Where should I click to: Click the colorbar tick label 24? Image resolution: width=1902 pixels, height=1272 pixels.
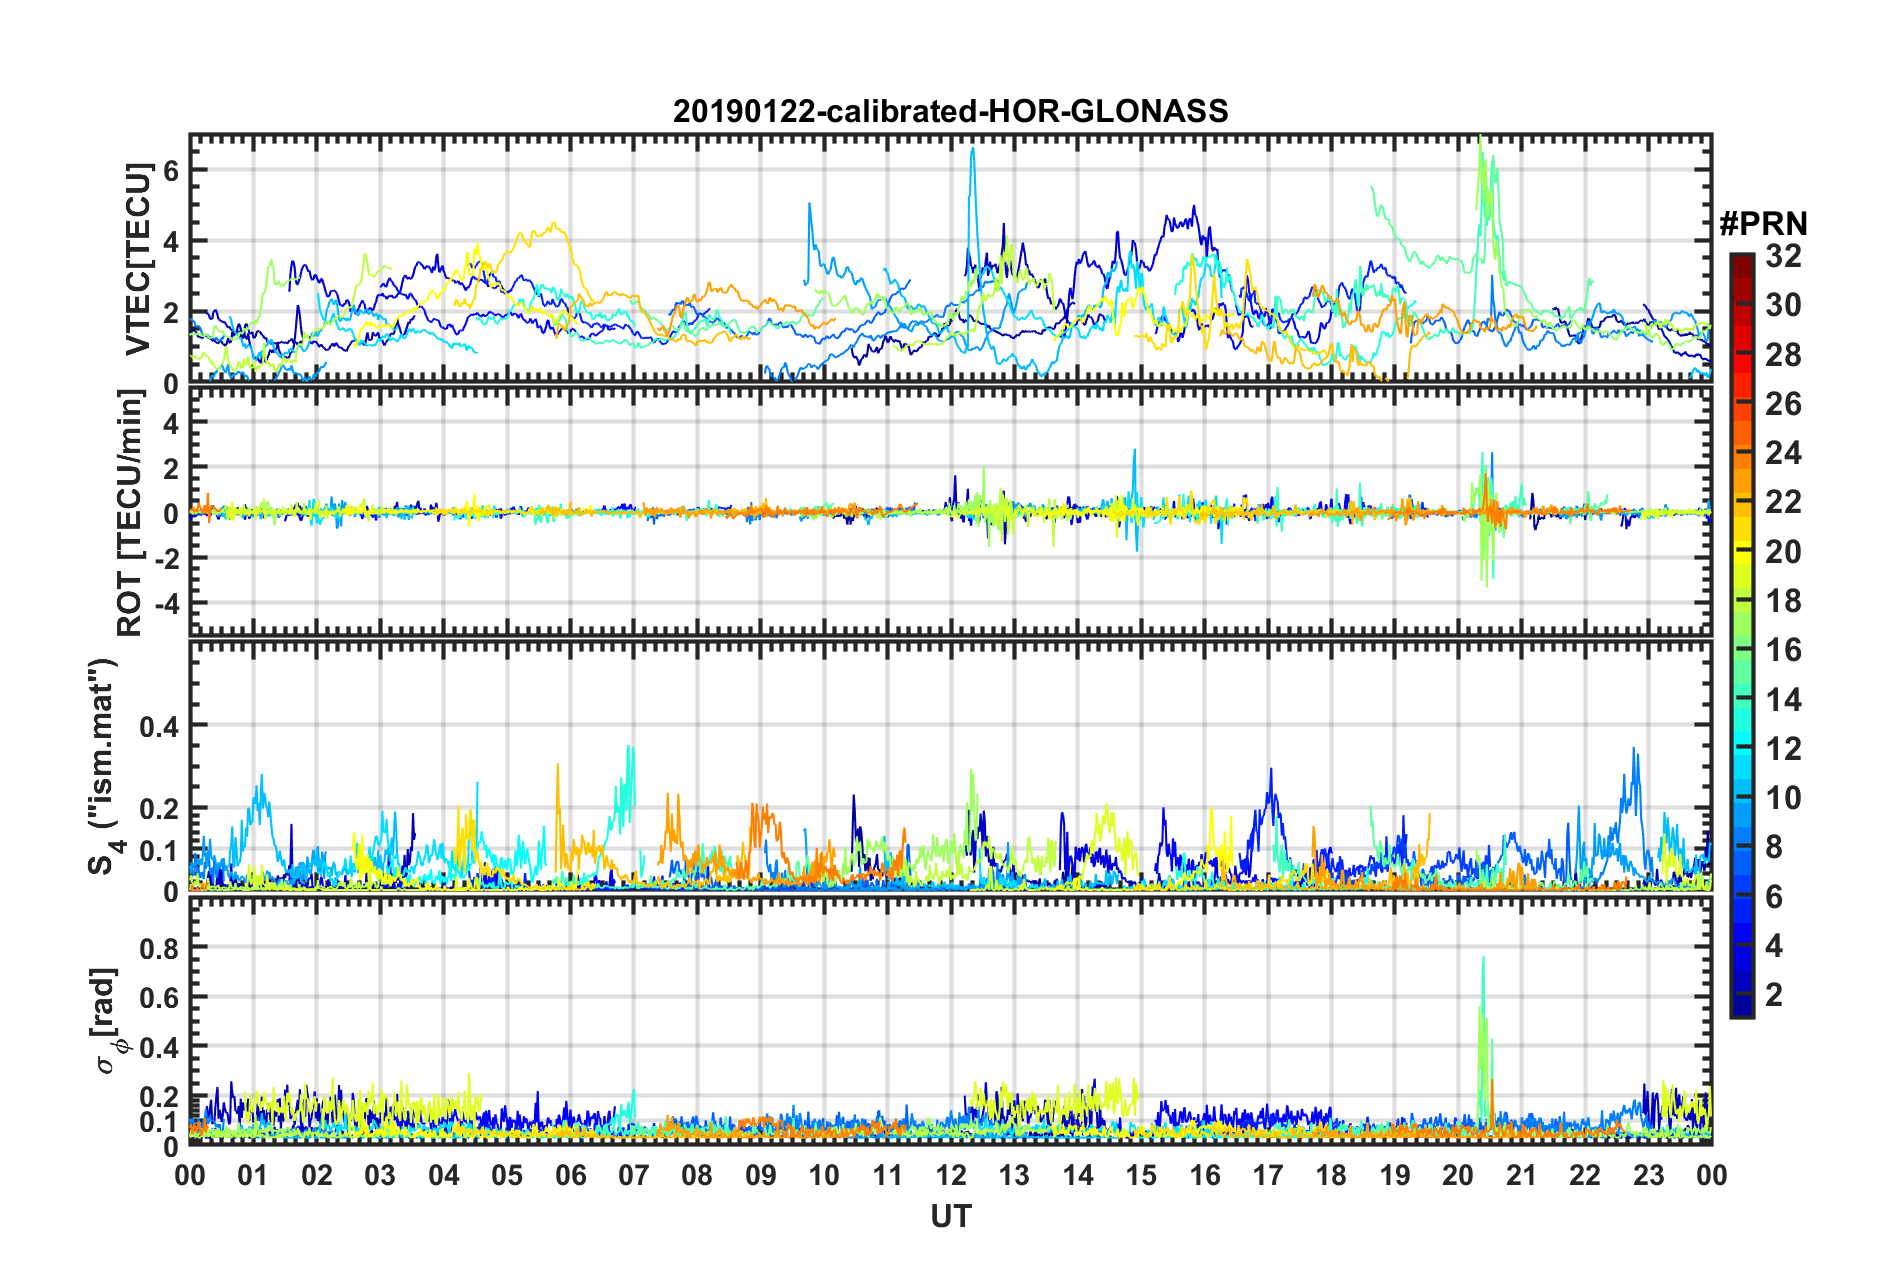point(1783,453)
